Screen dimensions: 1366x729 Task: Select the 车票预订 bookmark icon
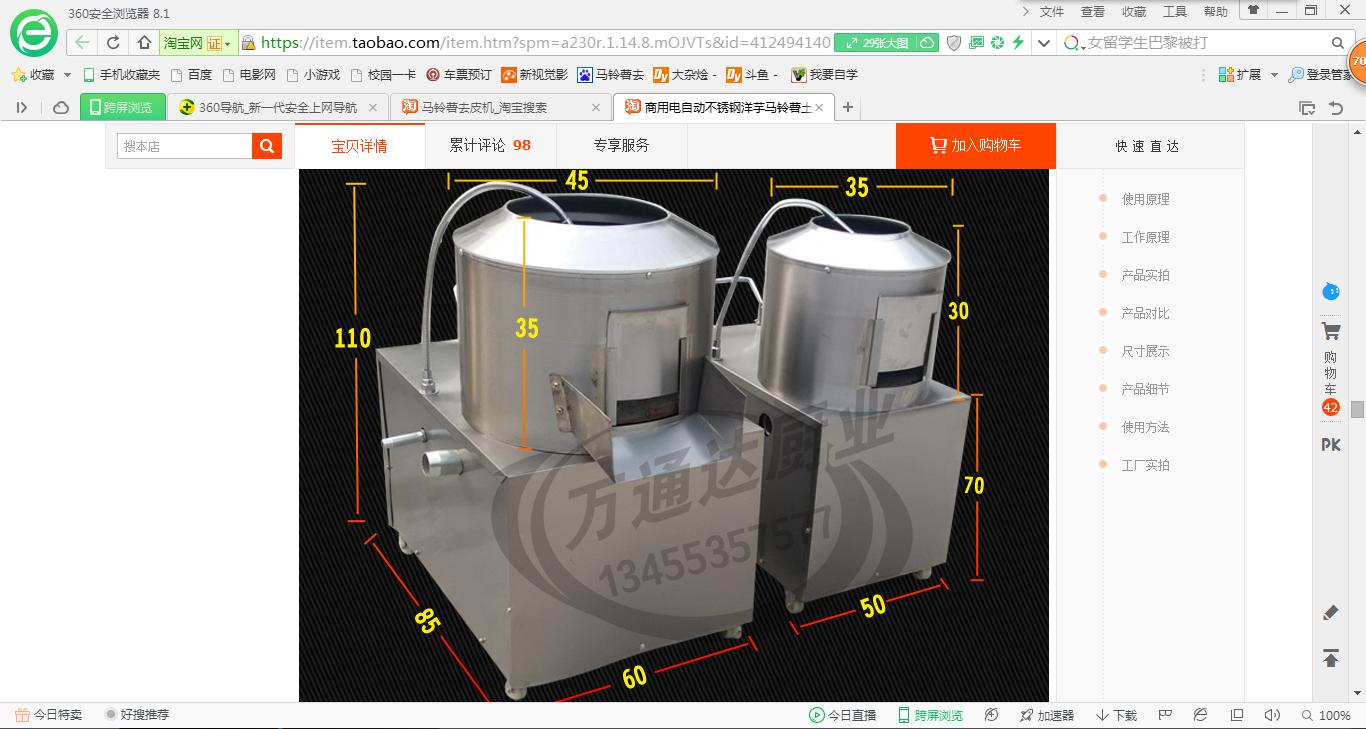click(432, 74)
